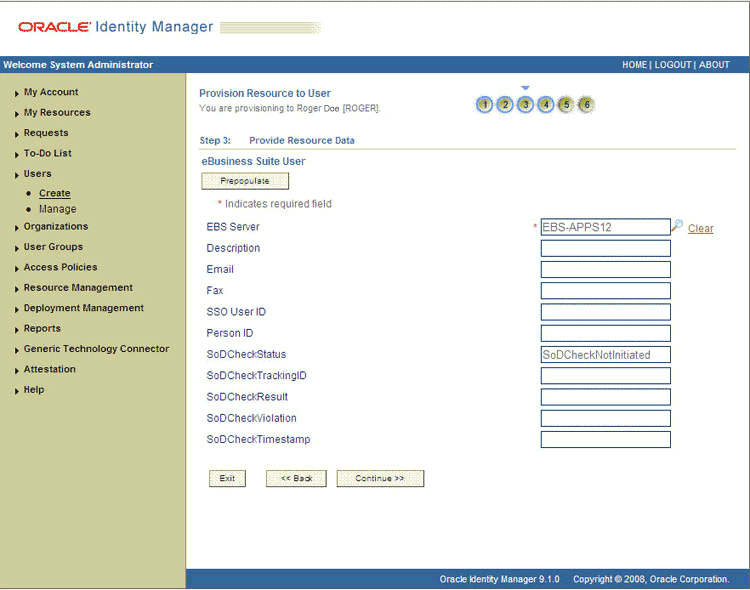The width and height of the screenshot is (750, 590).
Task: Open Help in sidebar
Action: (x=34, y=390)
